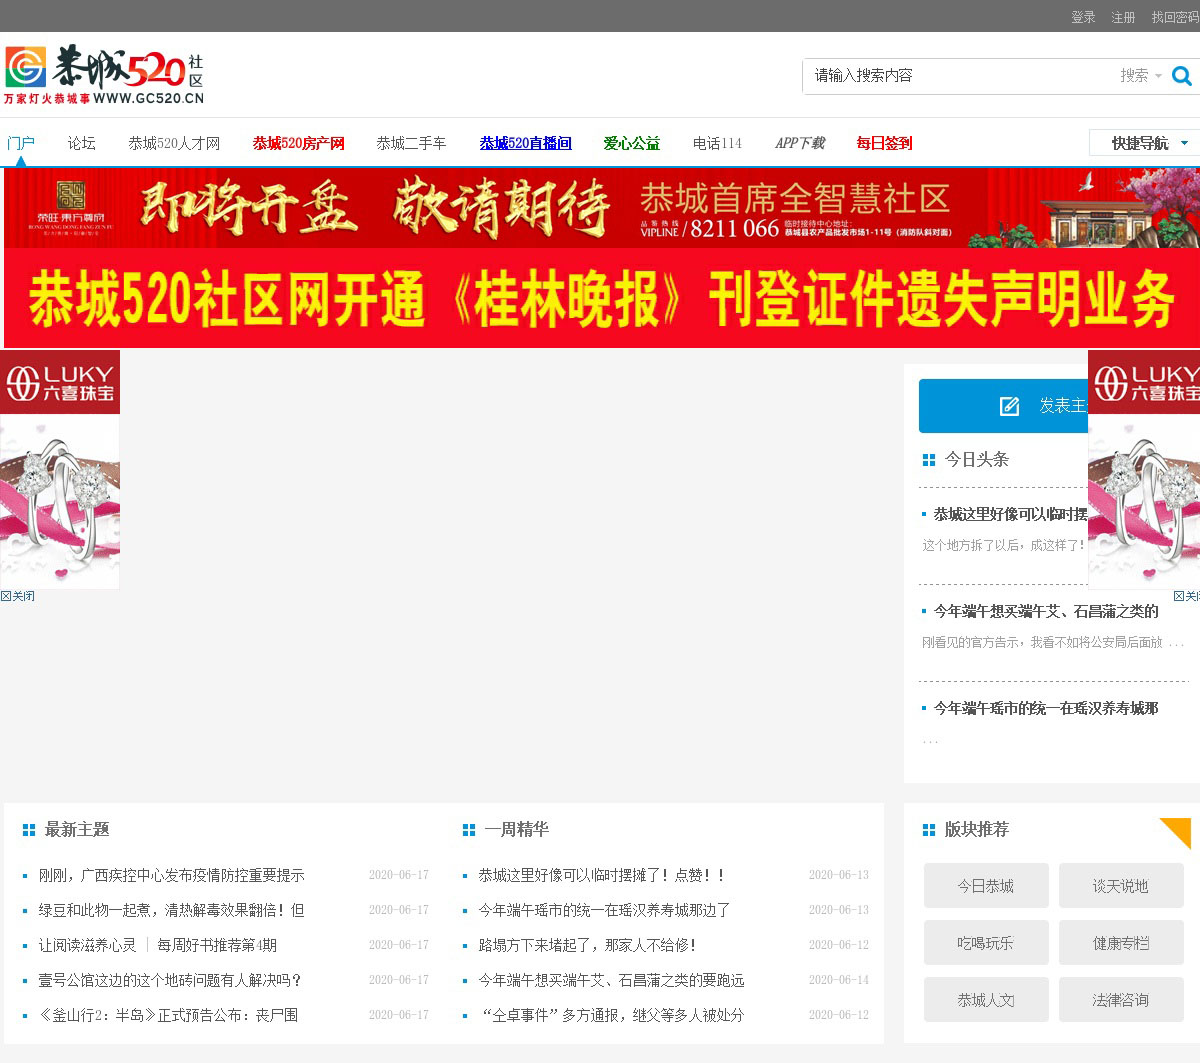Close the left LUKY floating ad
The height and width of the screenshot is (1063, 1200).
[x=18, y=596]
